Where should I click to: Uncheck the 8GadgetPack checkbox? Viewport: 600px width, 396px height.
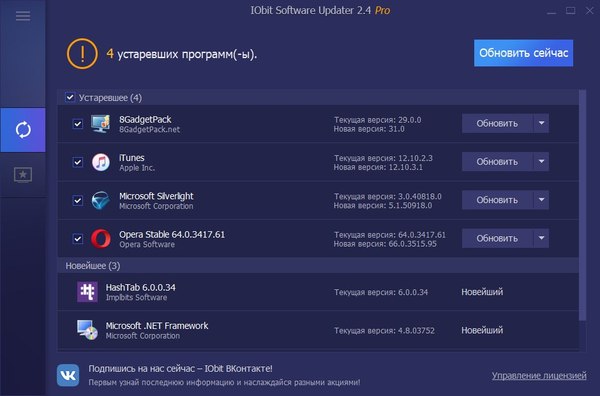(78, 124)
